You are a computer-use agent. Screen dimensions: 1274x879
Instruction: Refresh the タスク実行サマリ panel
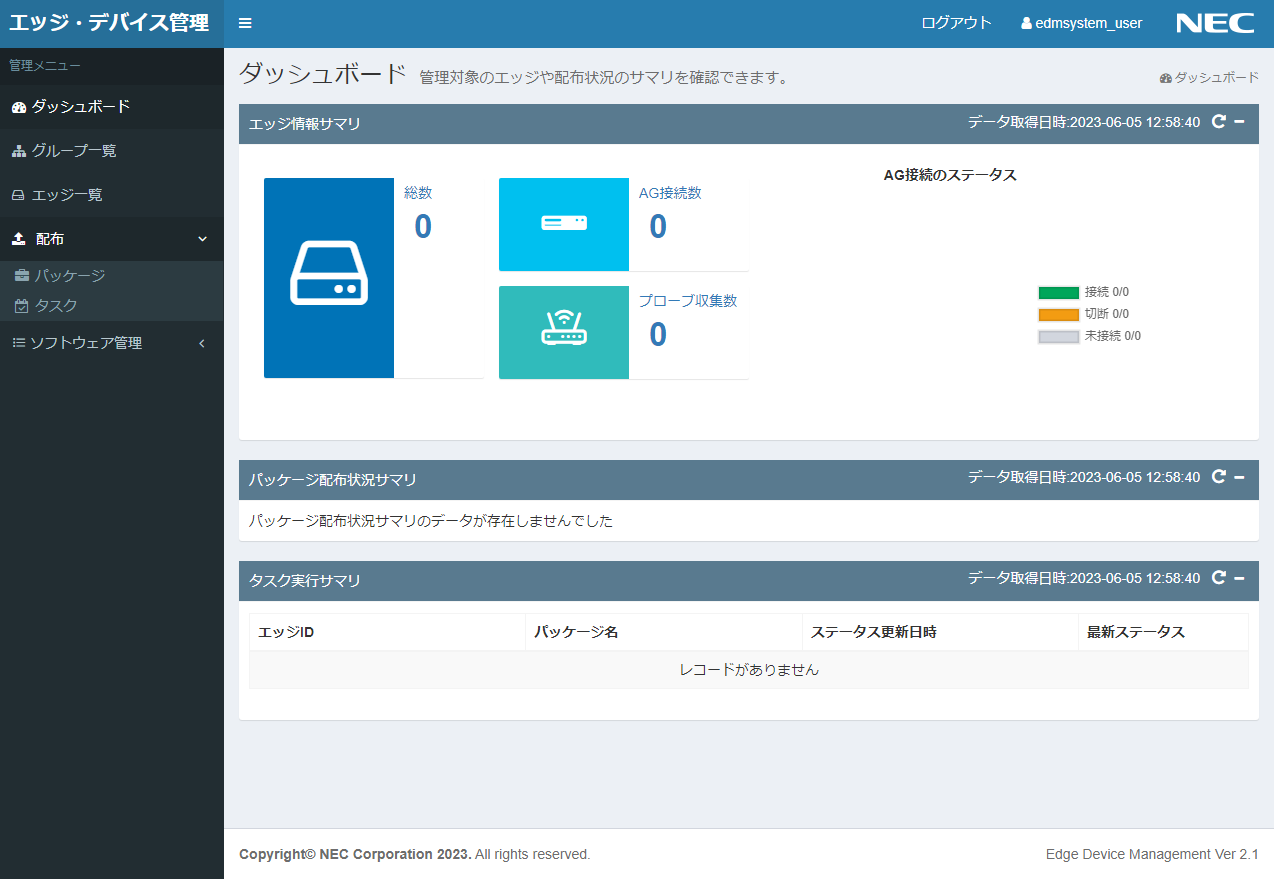pyautogui.click(x=1218, y=578)
